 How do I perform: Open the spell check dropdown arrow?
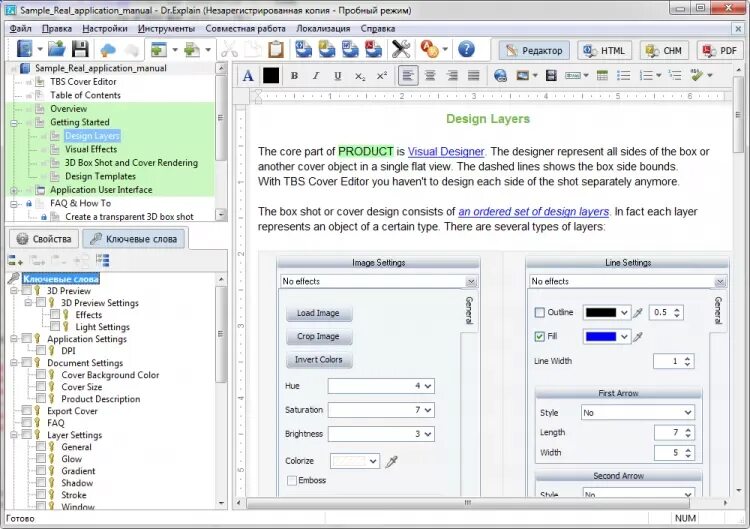710,76
